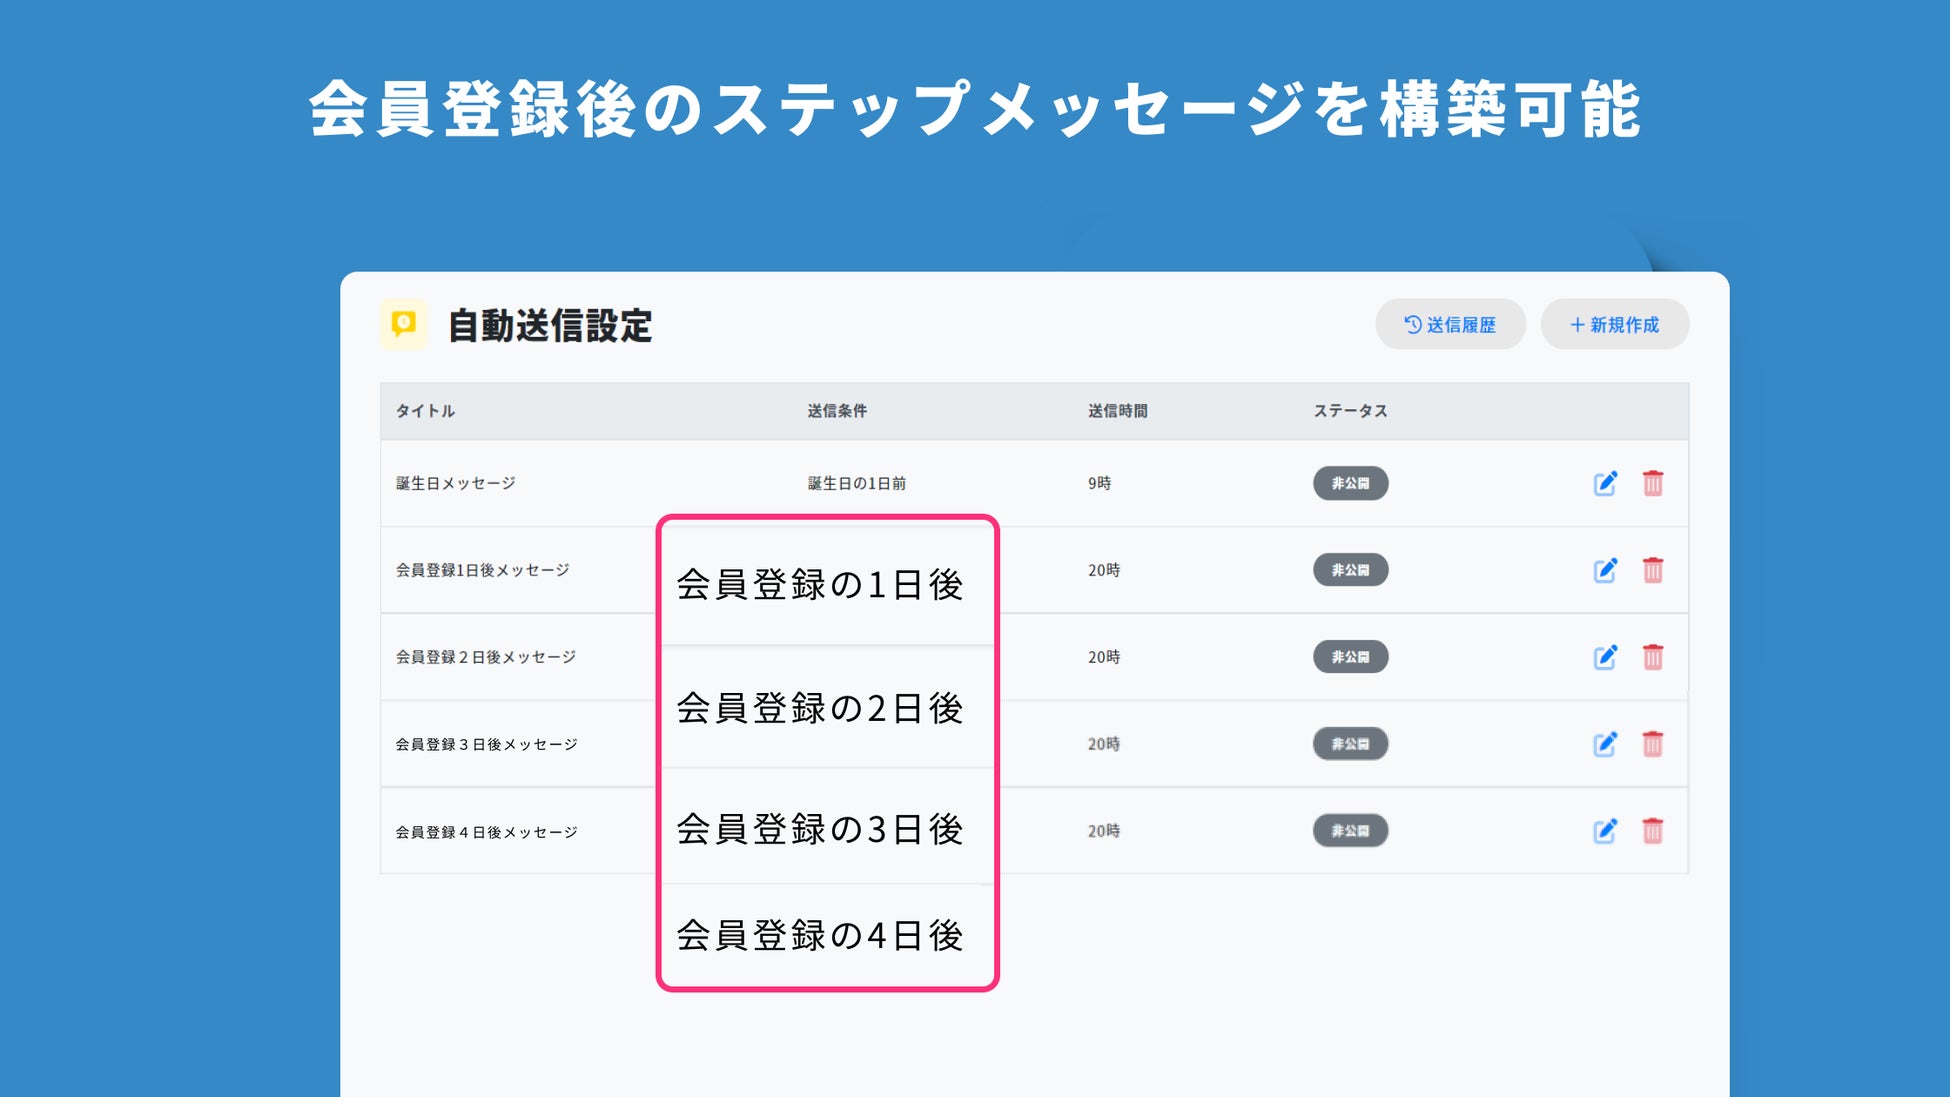Delete the 会員登録4日後メッセージ entry
The width and height of the screenshot is (1950, 1097).
coord(1653,831)
